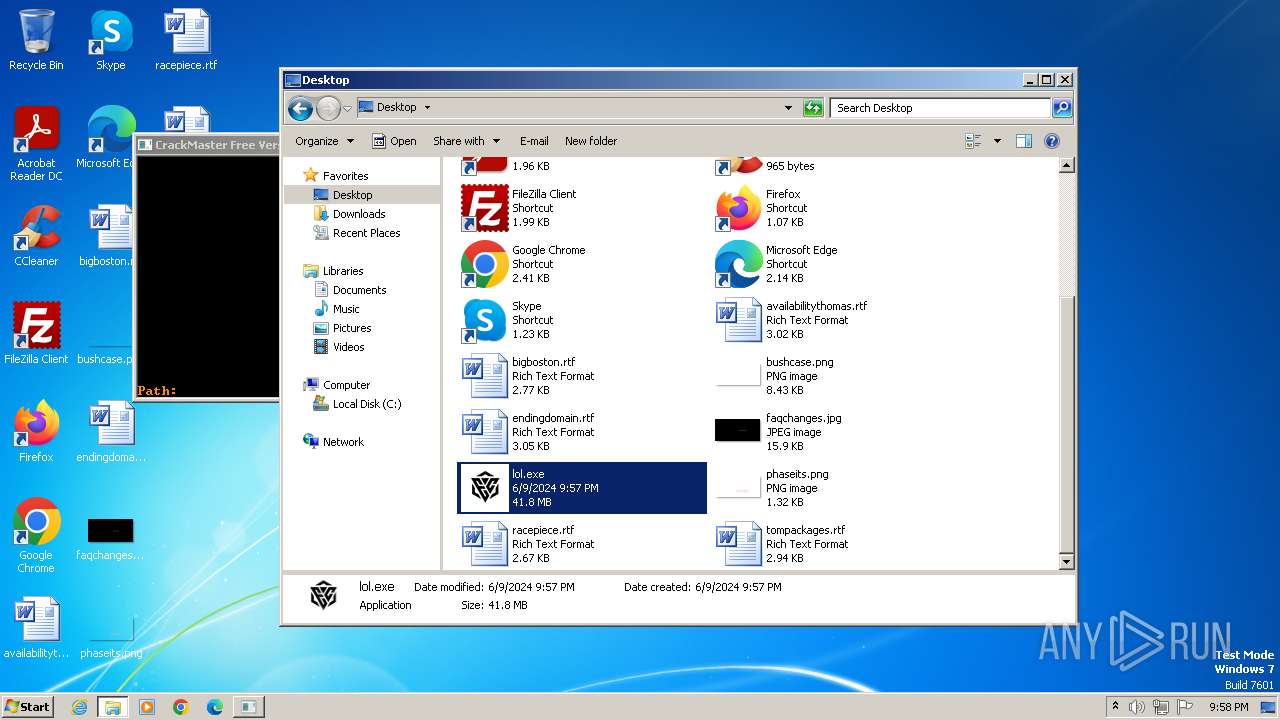Click the E-mail toolbar button
1280x720 pixels.
(x=534, y=141)
